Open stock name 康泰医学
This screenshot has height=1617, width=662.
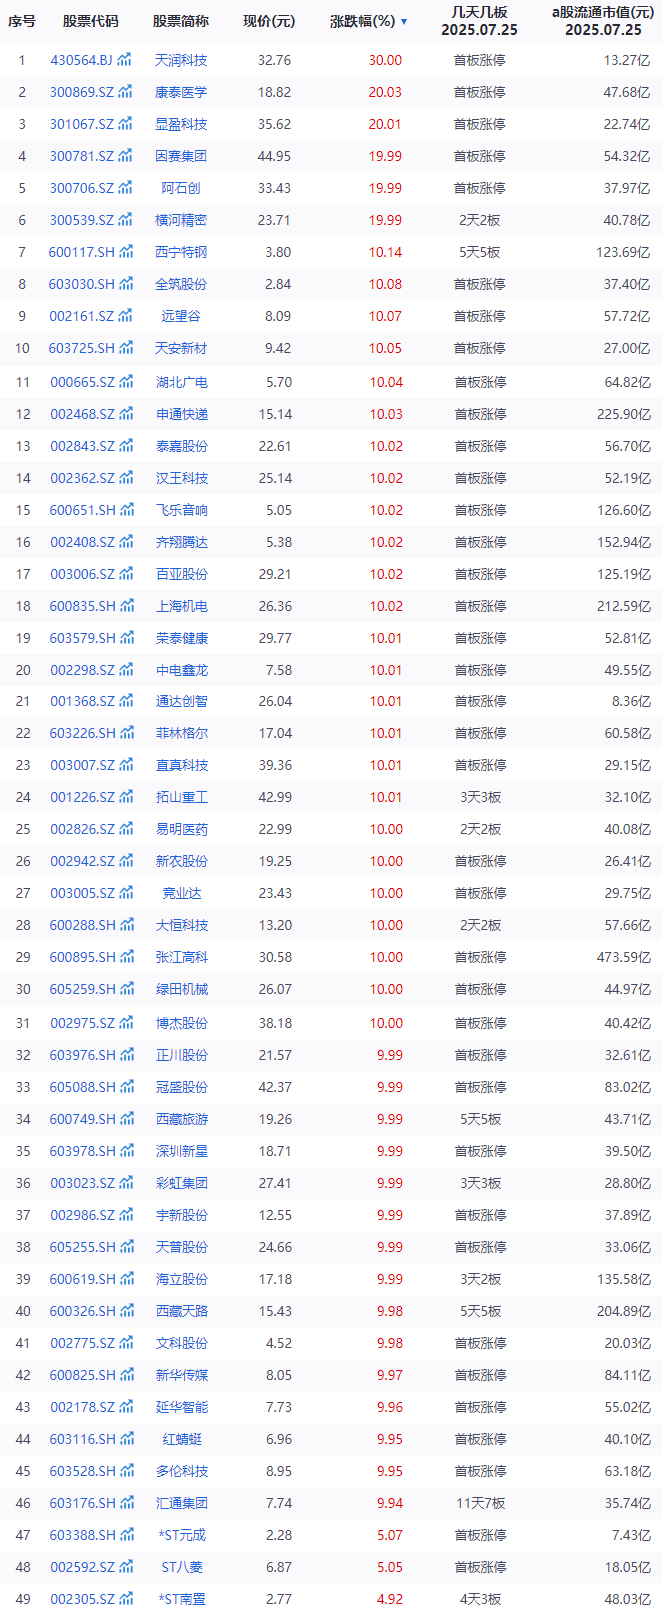(x=182, y=92)
